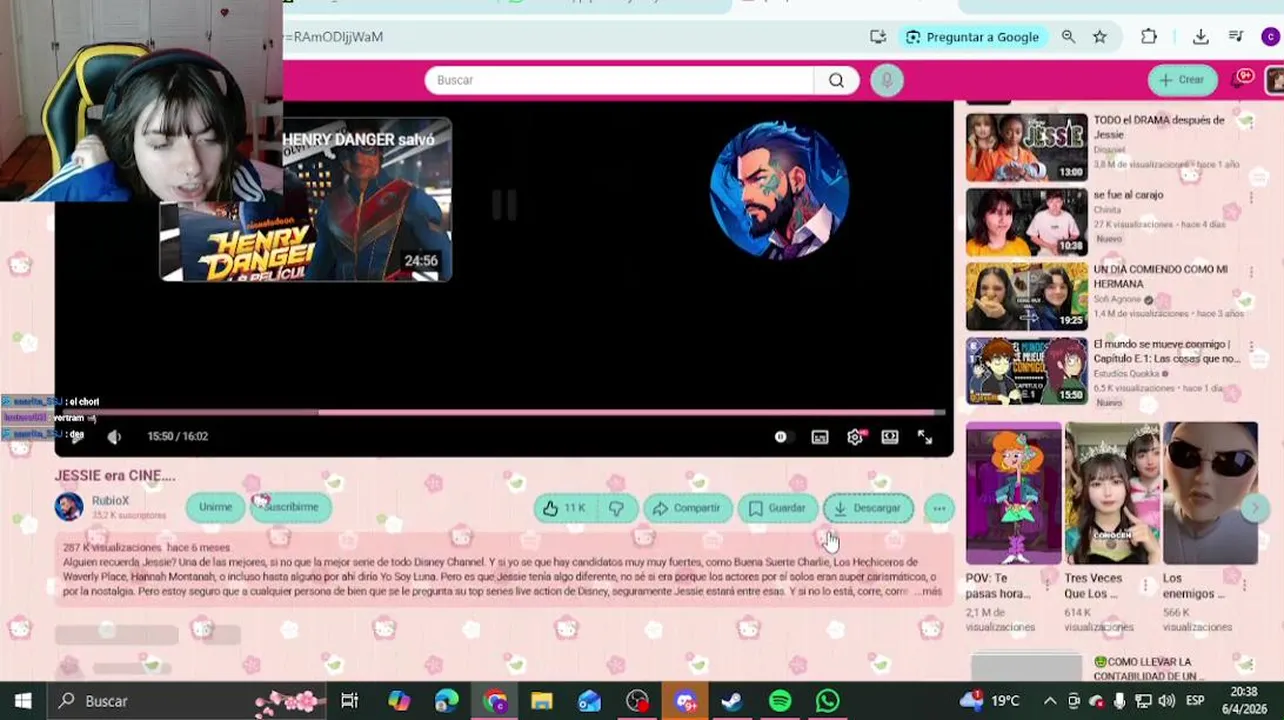Click Preguntar a Google in address bar
Viewport: 1284px width, 720px height.
[x=973, y=37]
